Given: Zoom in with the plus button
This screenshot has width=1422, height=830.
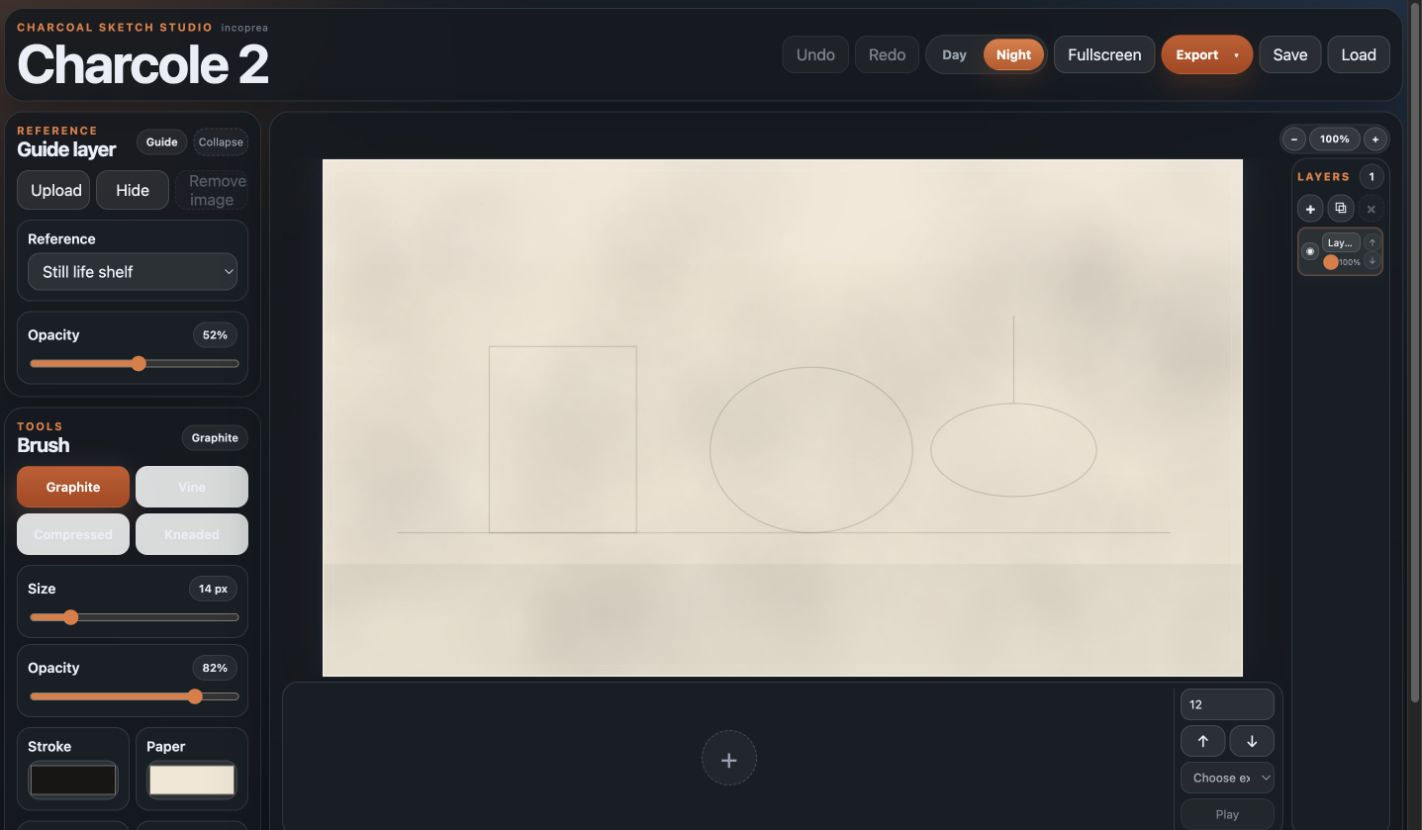Looking at the screenshot, I should [x=1375, y=139].
